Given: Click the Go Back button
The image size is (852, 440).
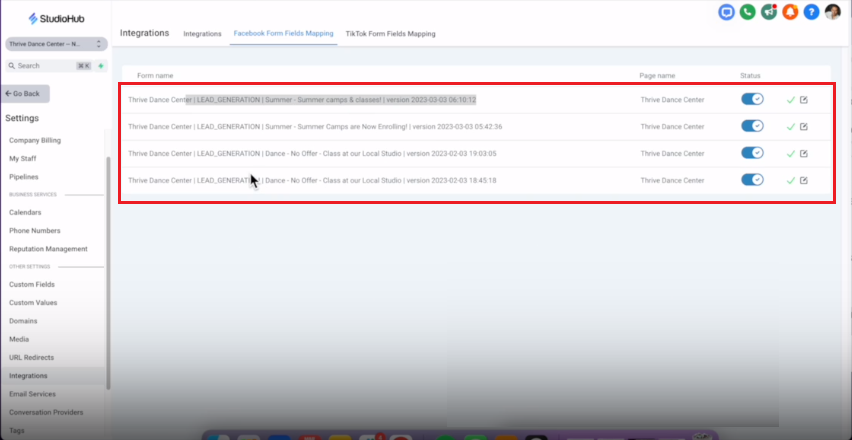Looking at the screenshot, I should pos(26,93).
